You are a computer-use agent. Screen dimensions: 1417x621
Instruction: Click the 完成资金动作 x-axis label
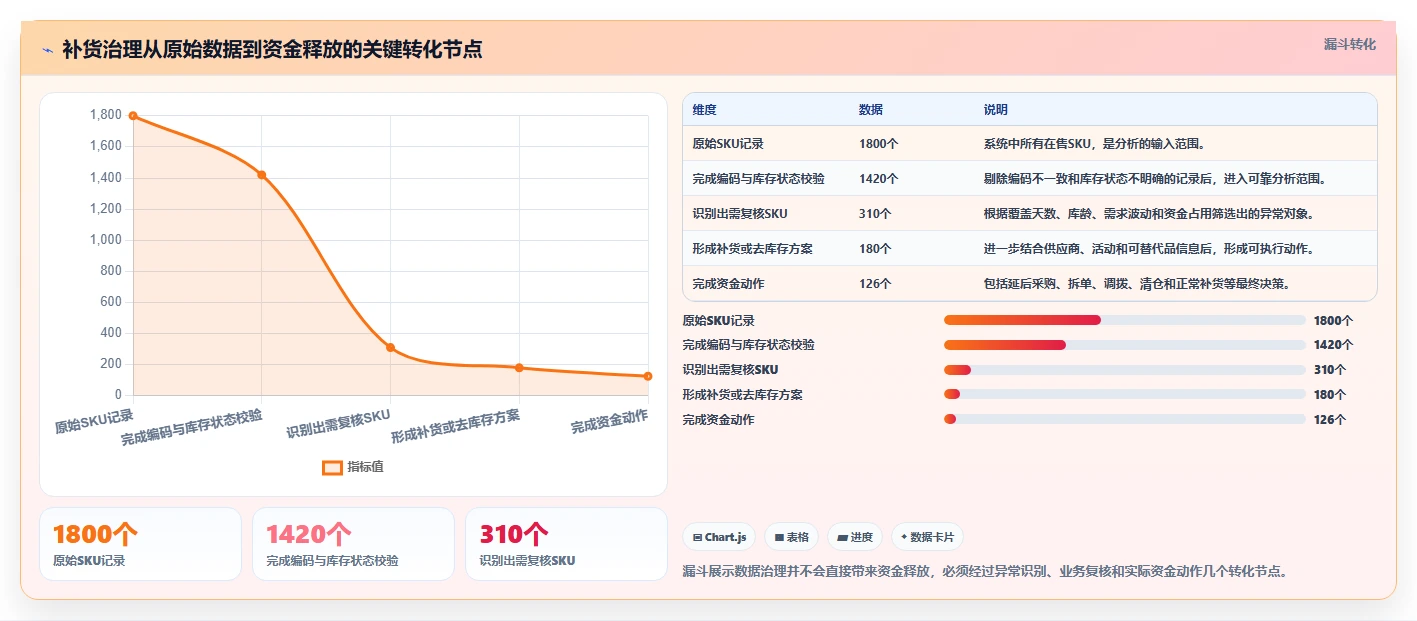pyautogui.click(x=609, y=422)
